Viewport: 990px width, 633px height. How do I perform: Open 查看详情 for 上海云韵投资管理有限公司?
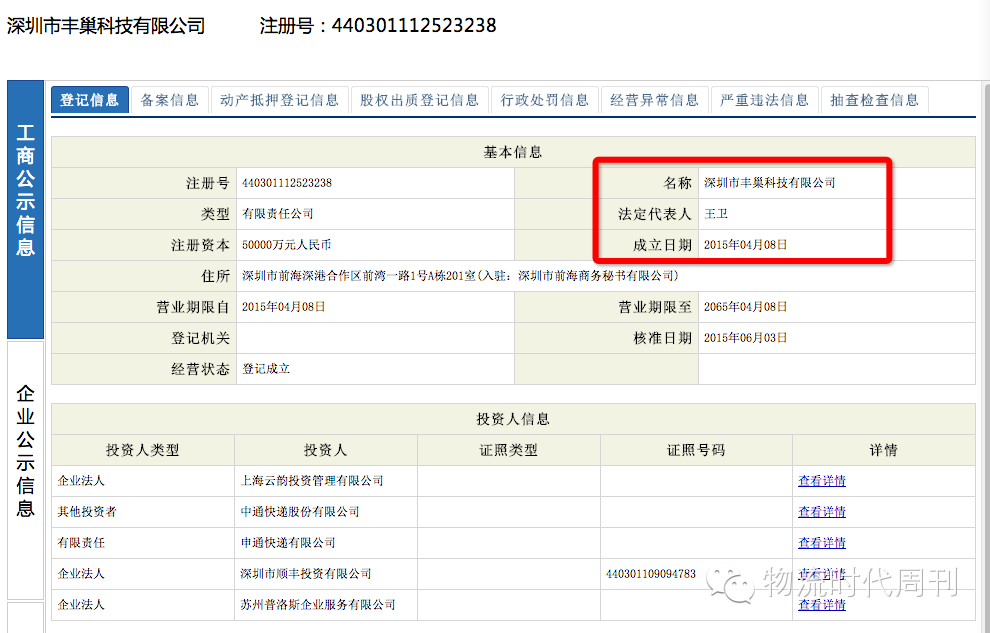[x=821, y=481]
